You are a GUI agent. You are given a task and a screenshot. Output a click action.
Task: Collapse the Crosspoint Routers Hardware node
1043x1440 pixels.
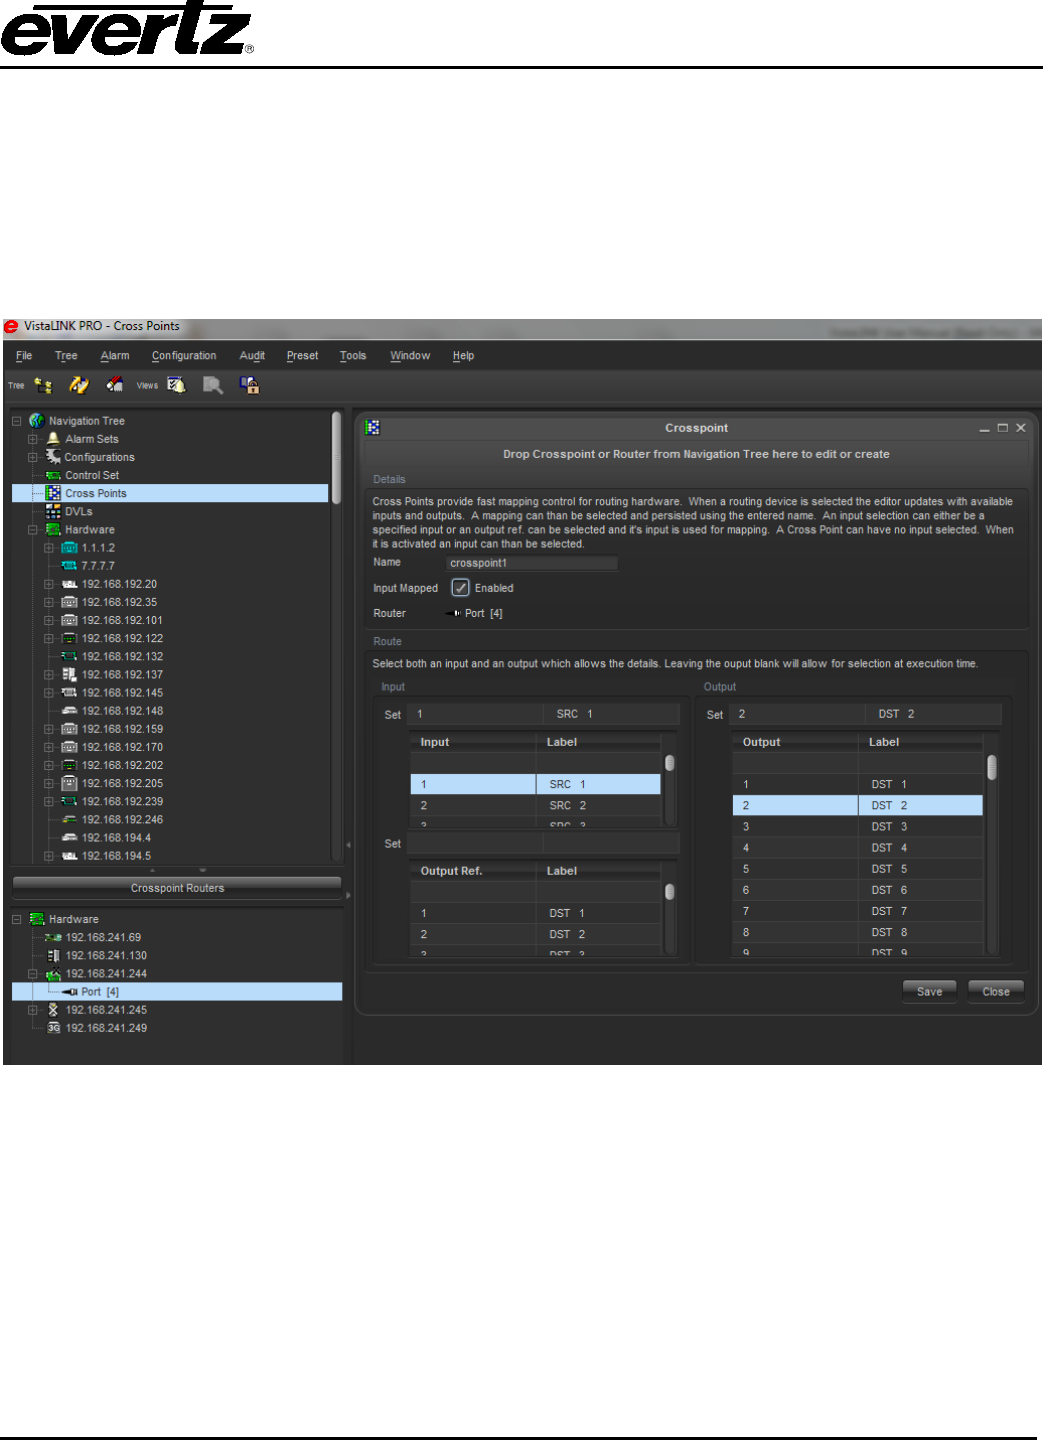click(17, 919)
